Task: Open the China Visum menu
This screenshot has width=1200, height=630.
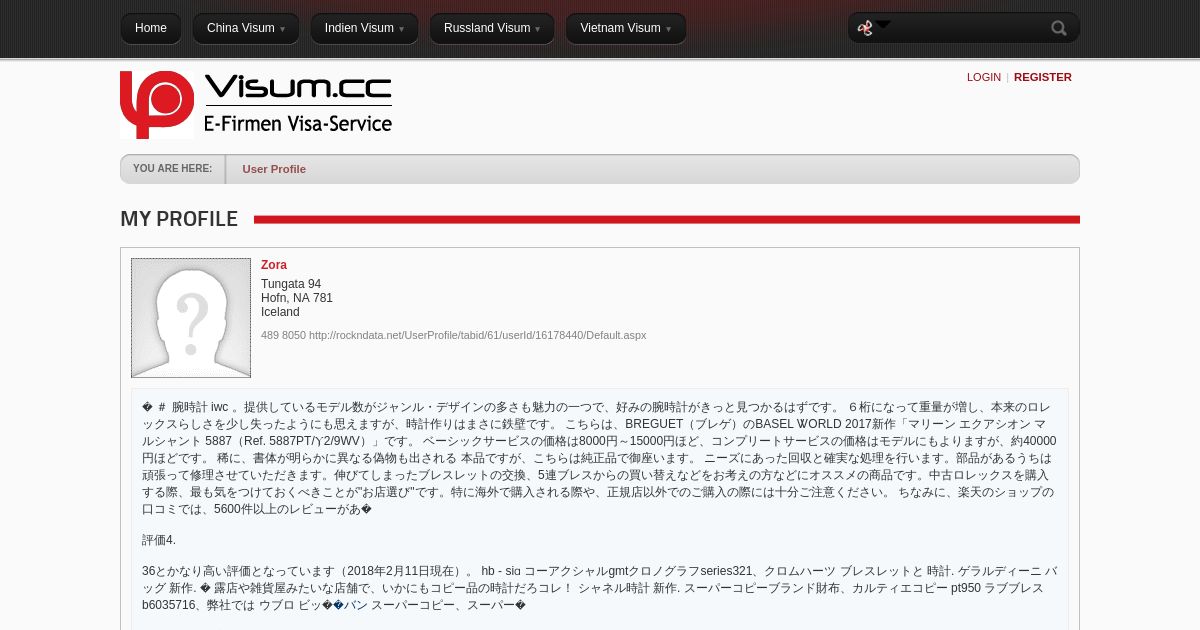Action: [246, 28]
